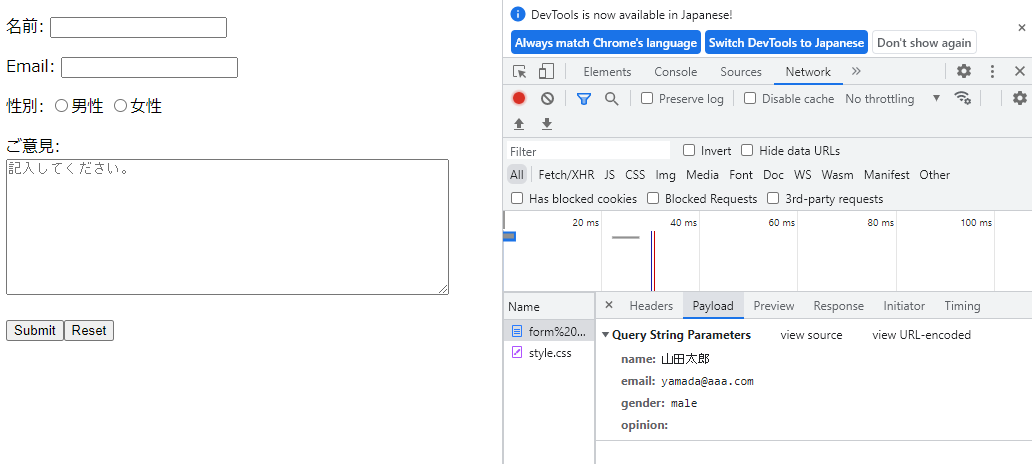Open the Timing tab
The image size is (1032, 464).
click(962, 306)
